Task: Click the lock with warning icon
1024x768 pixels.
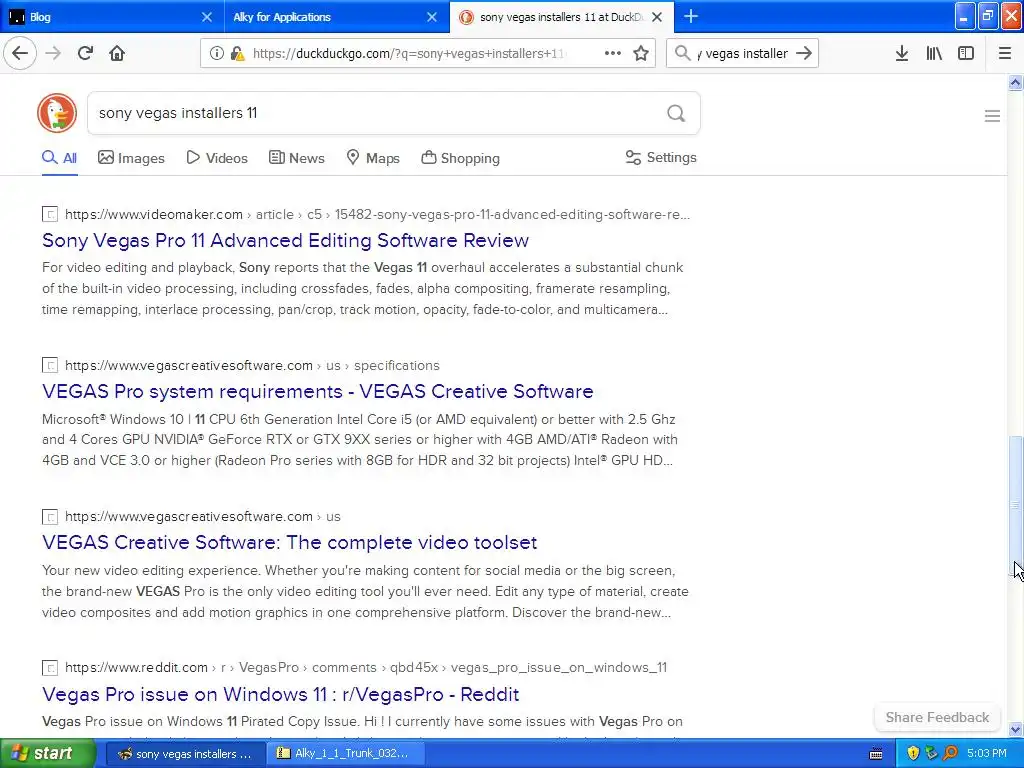Action: click(237, 53)
